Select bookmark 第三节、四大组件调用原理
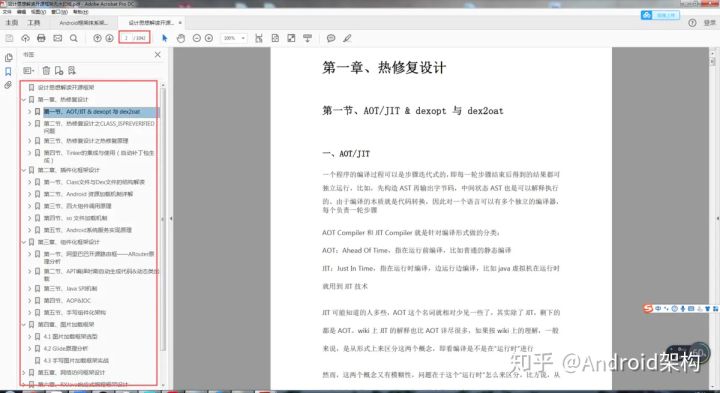The image size is (720, 393). [78, 206]
